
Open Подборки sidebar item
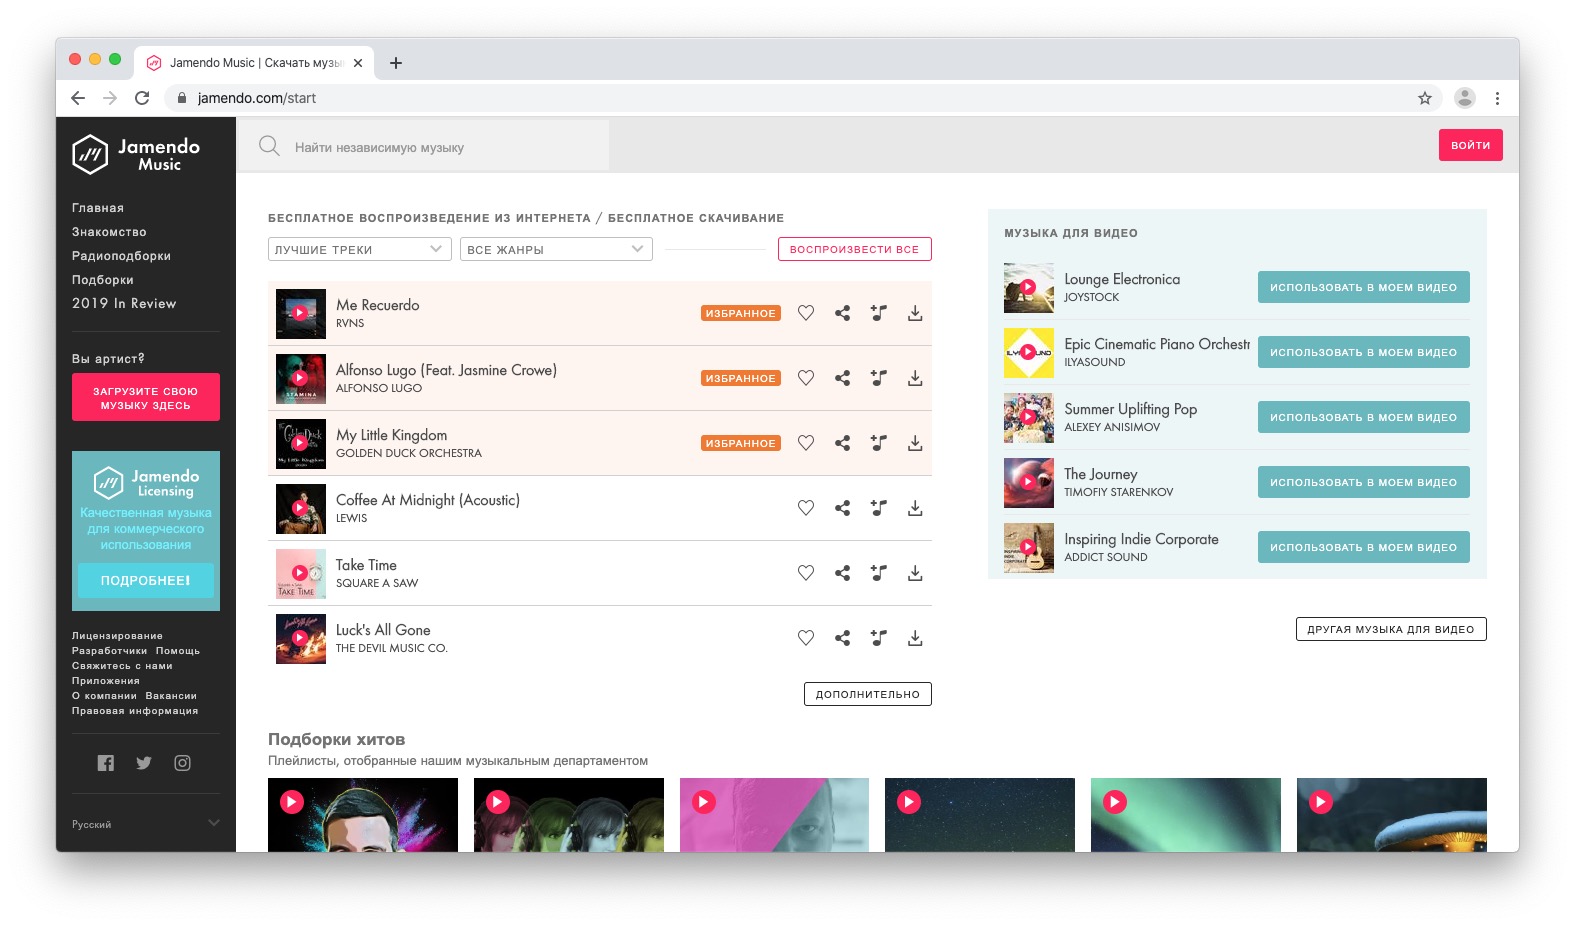(103, 280)
